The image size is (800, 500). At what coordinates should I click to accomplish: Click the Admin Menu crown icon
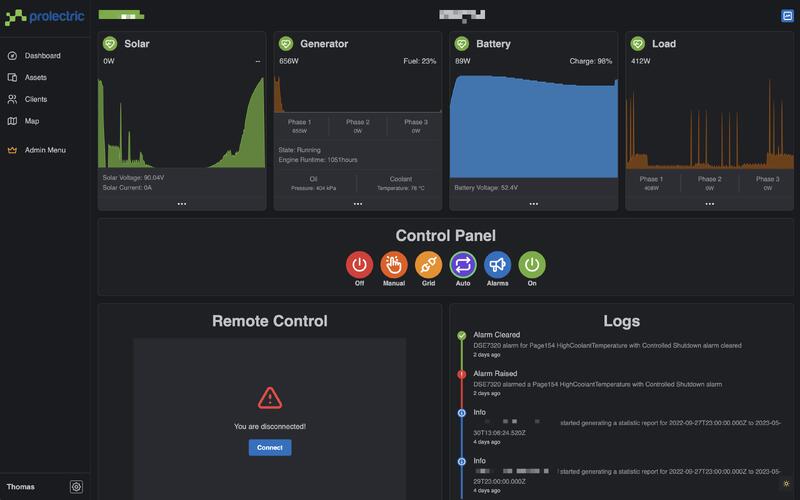(13, 150)
